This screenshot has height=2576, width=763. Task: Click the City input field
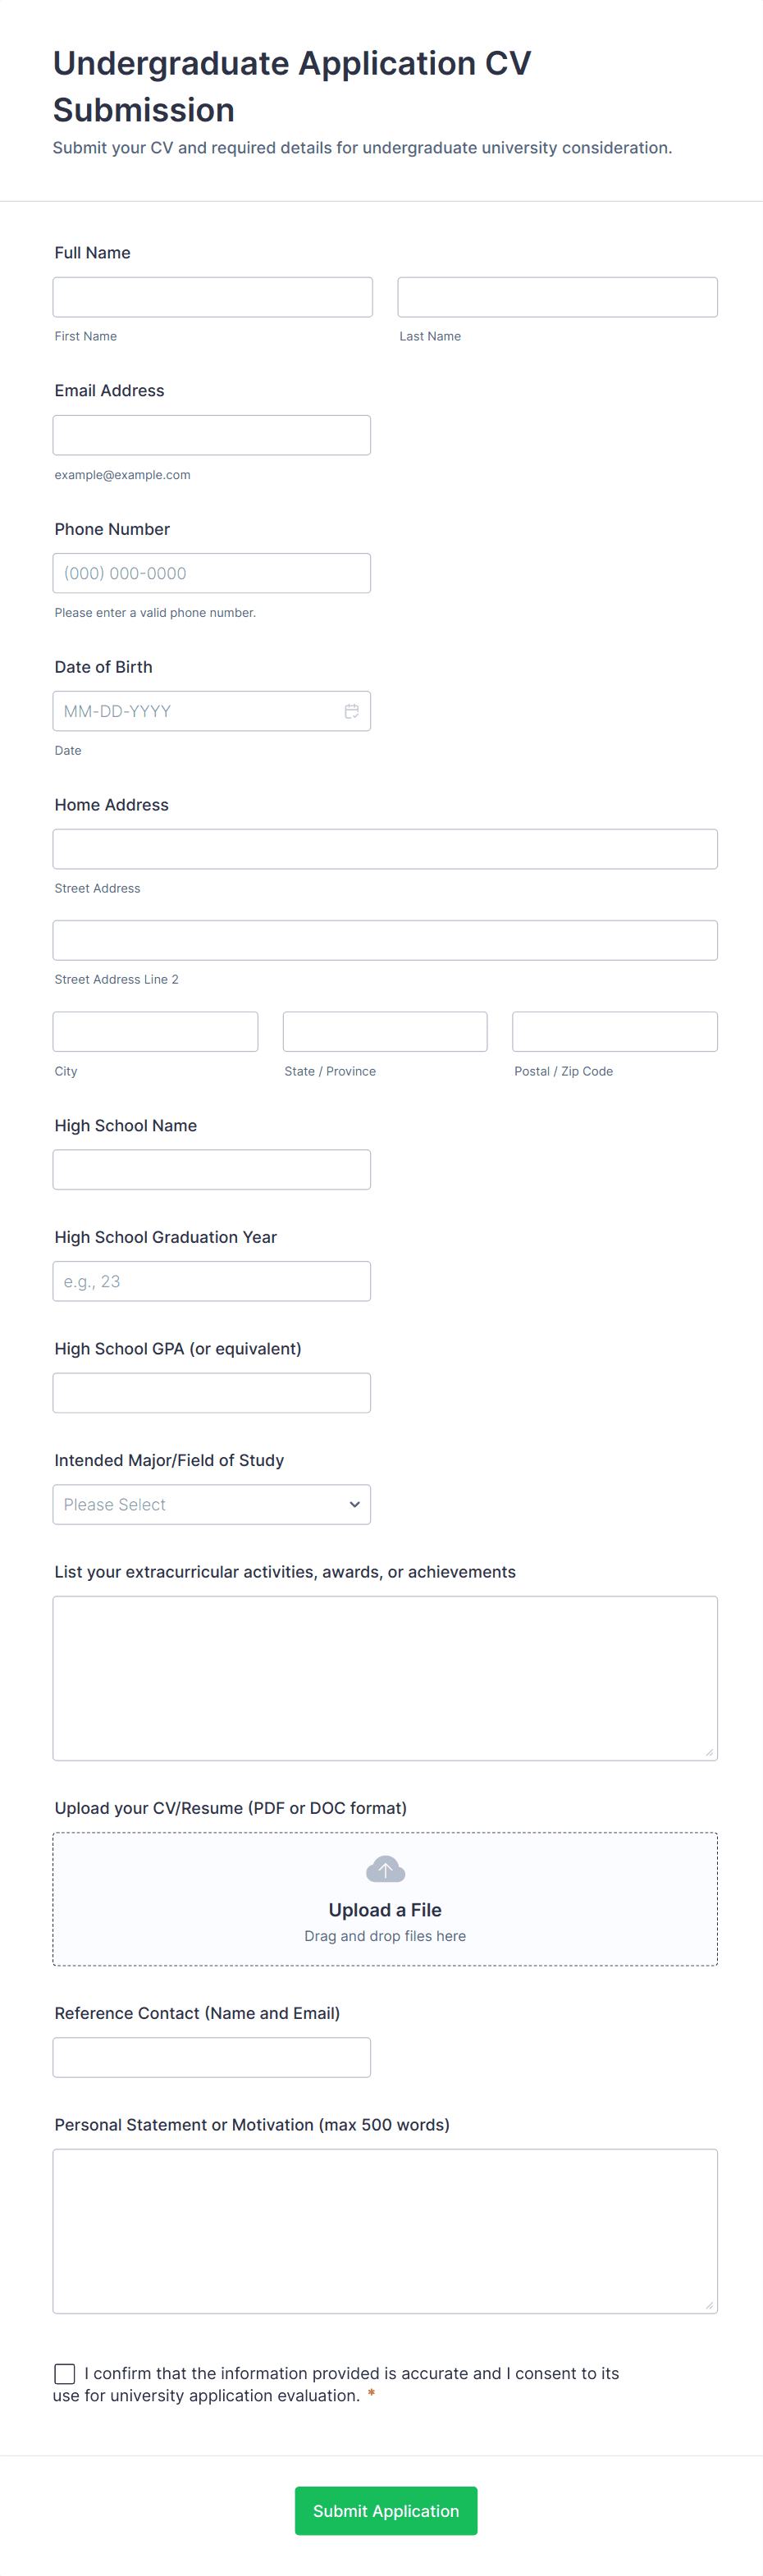(x=155, y=1031)
